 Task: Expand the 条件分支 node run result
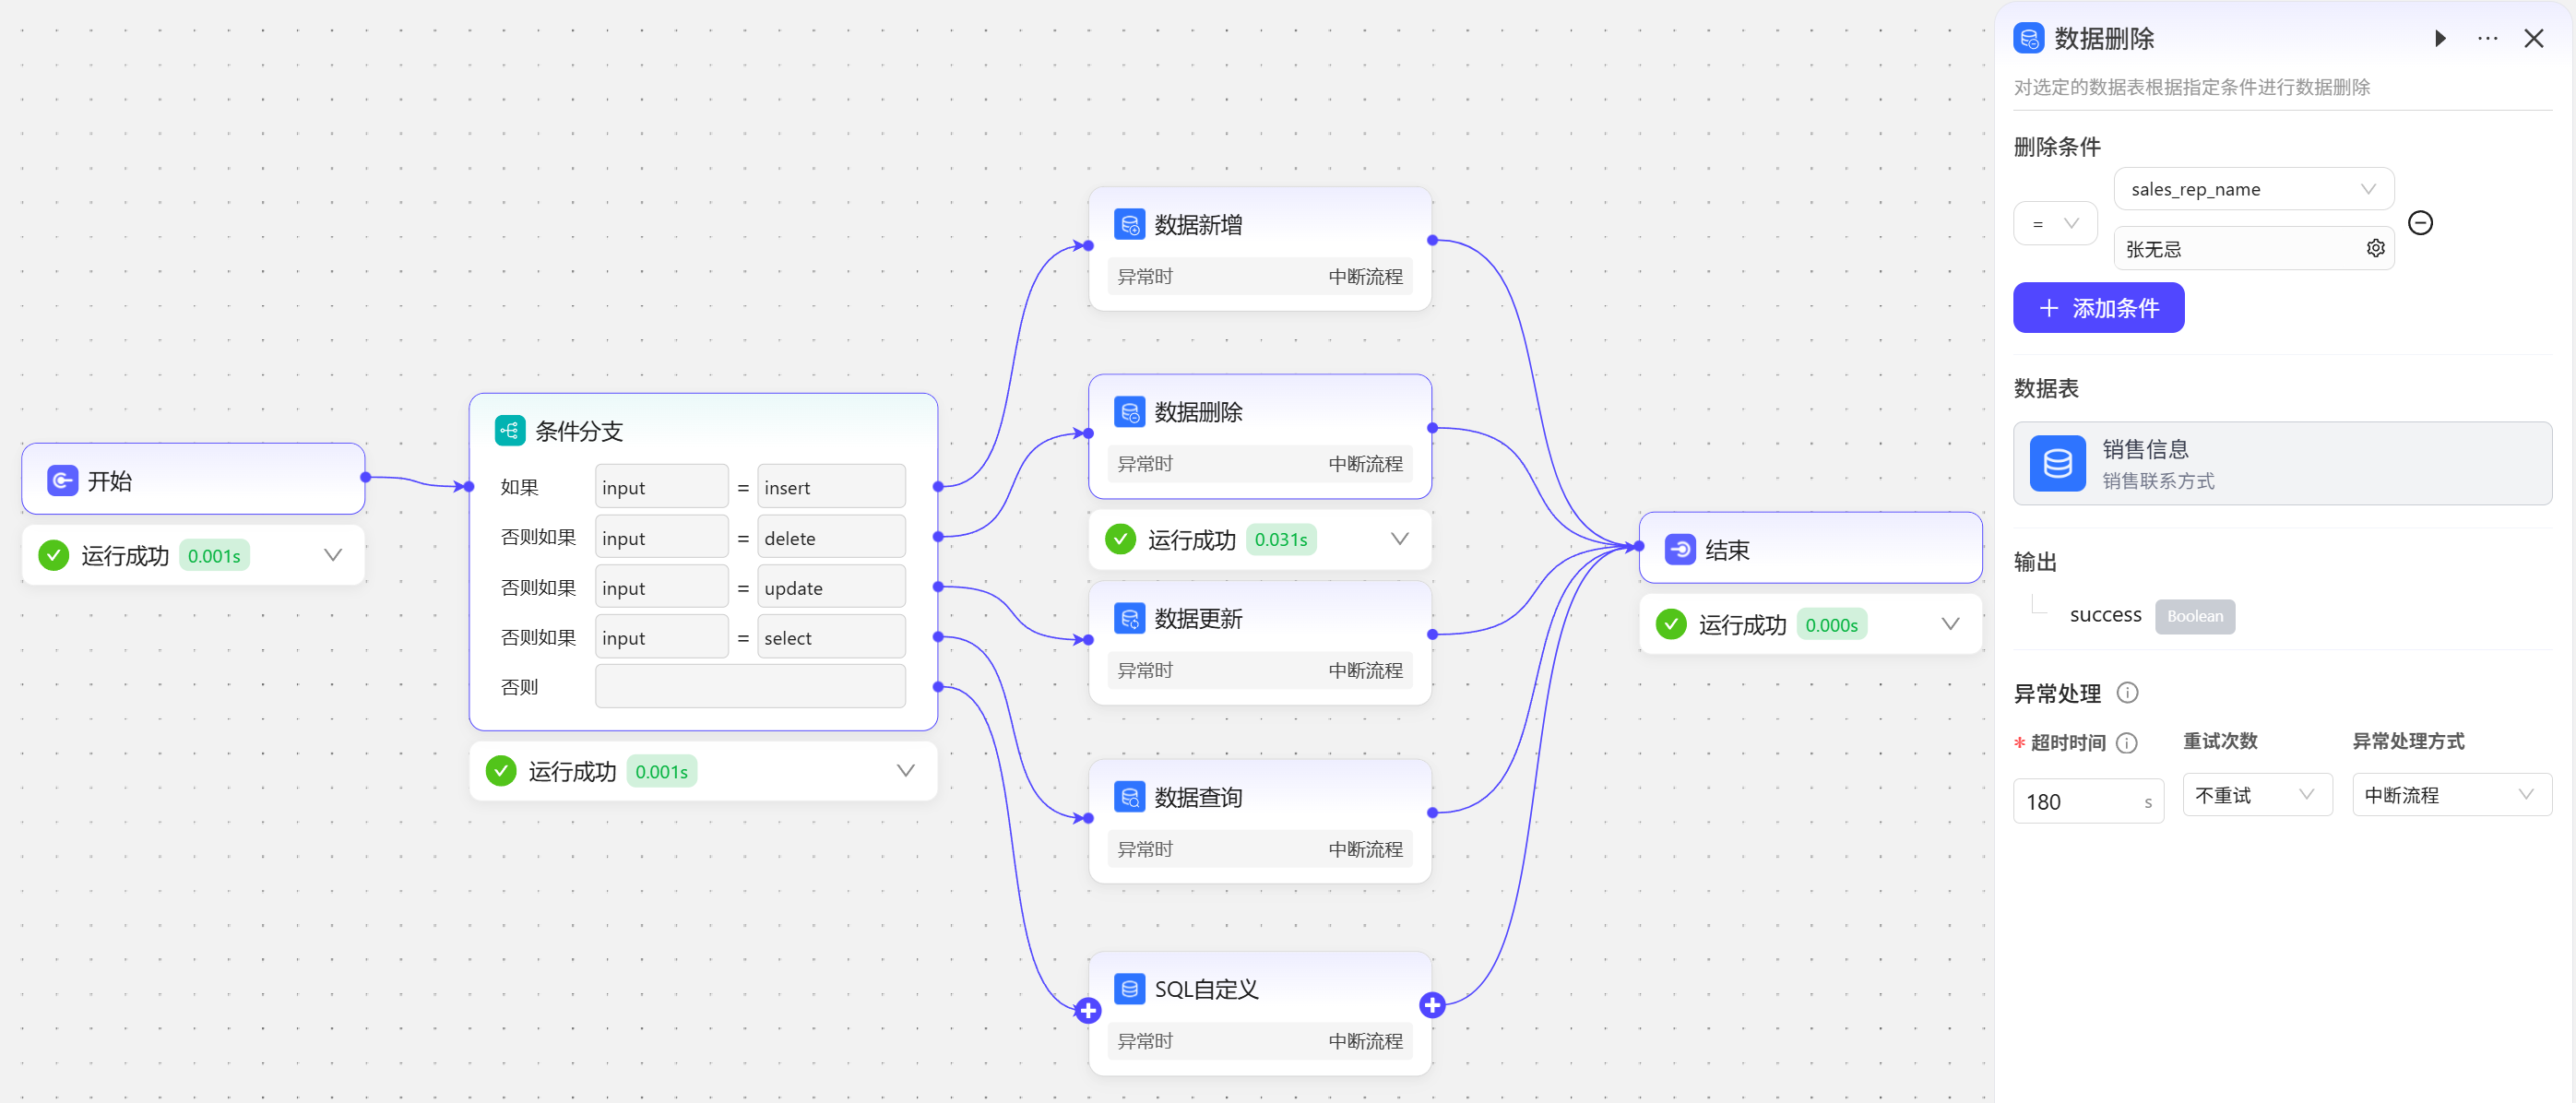point(905,771)
